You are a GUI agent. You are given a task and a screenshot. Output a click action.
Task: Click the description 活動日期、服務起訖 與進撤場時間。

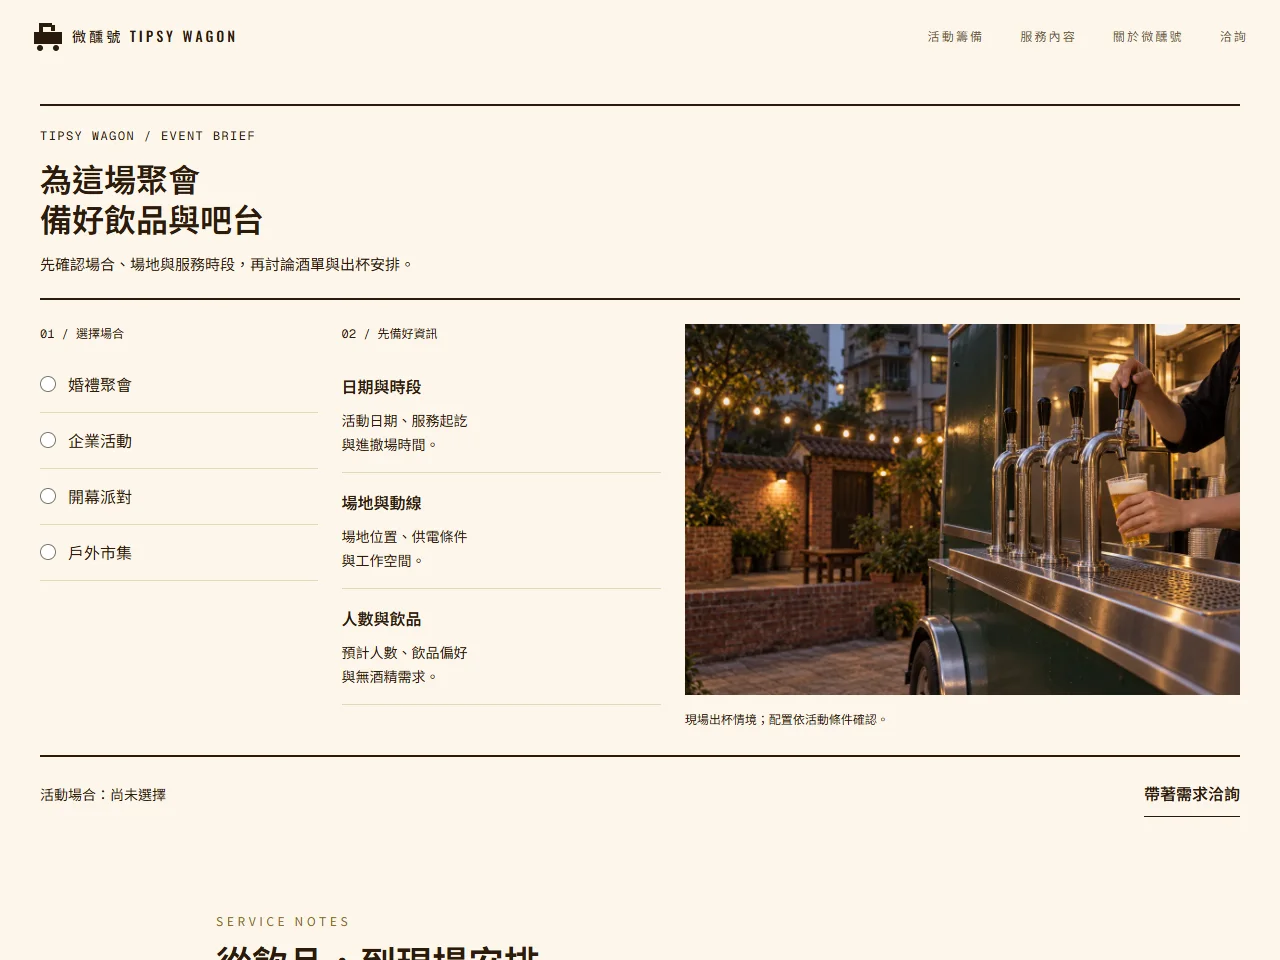coord(405,433)
